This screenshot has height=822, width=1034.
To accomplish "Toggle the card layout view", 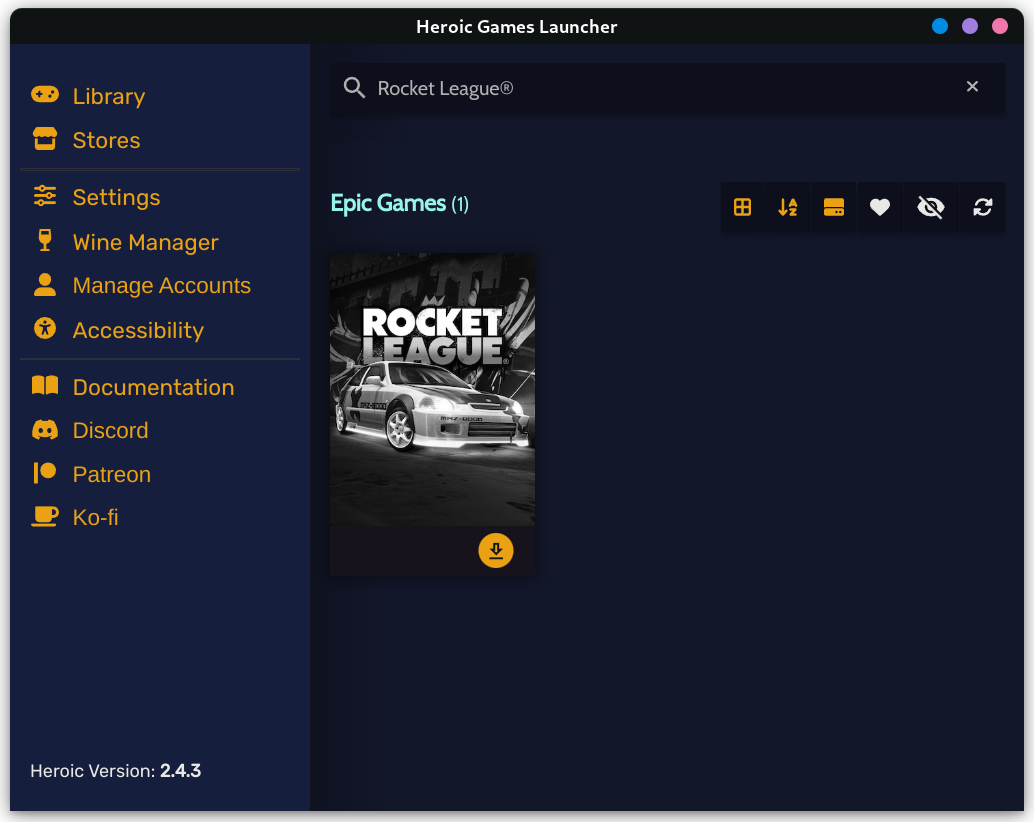I will point(834,207).
